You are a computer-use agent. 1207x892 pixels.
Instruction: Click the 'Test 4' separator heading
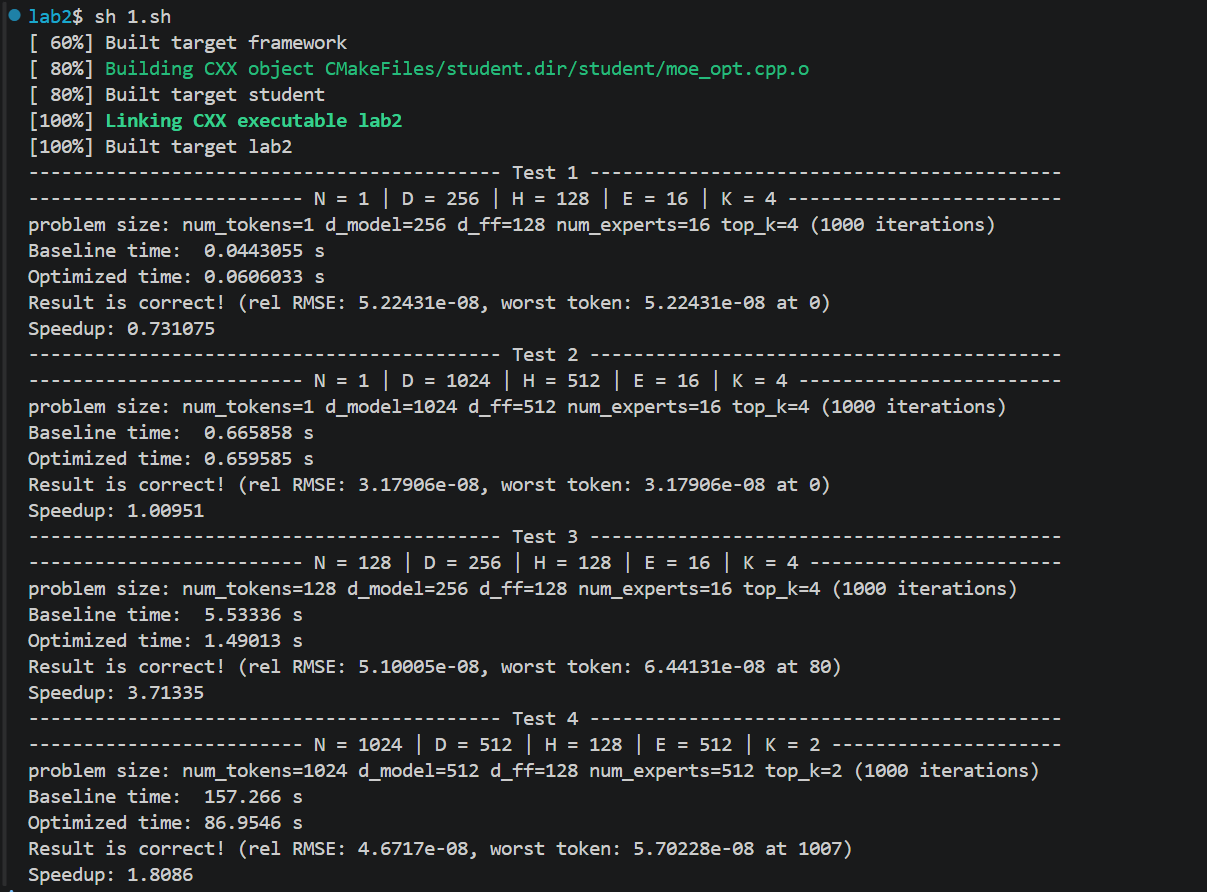click(x=545, y=719)
